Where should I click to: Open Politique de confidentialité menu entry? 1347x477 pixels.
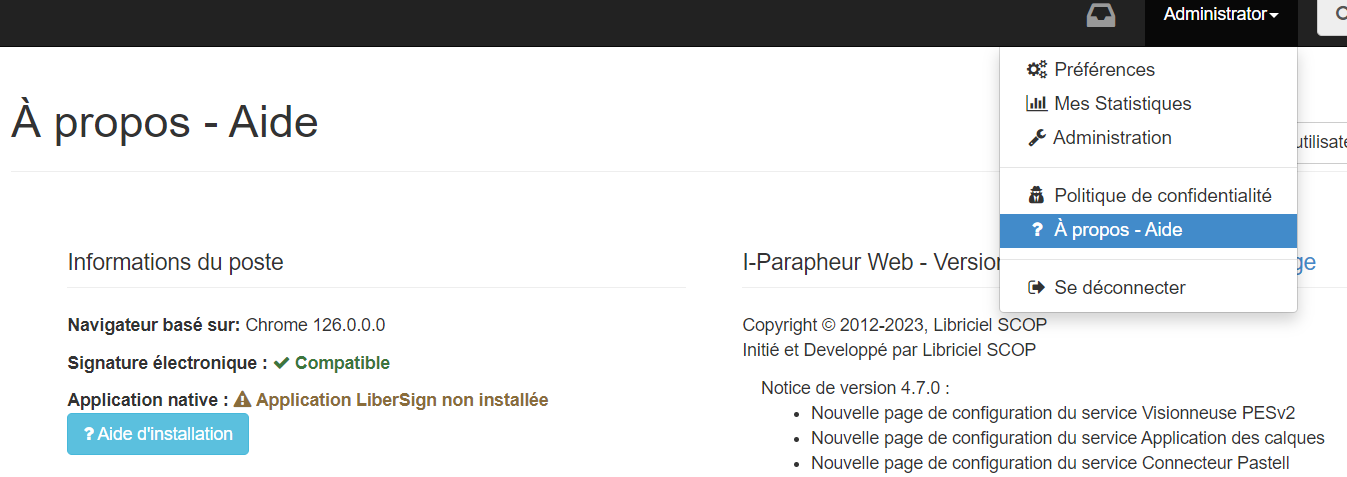click(x=1162, y=196)
